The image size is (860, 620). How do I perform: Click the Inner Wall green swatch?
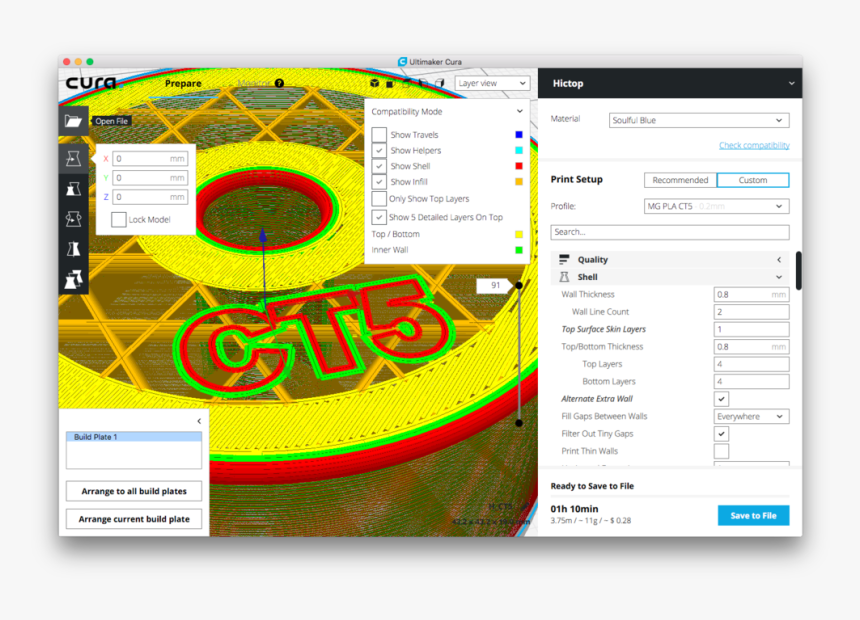pyautogui.click(x=519, y=250)
